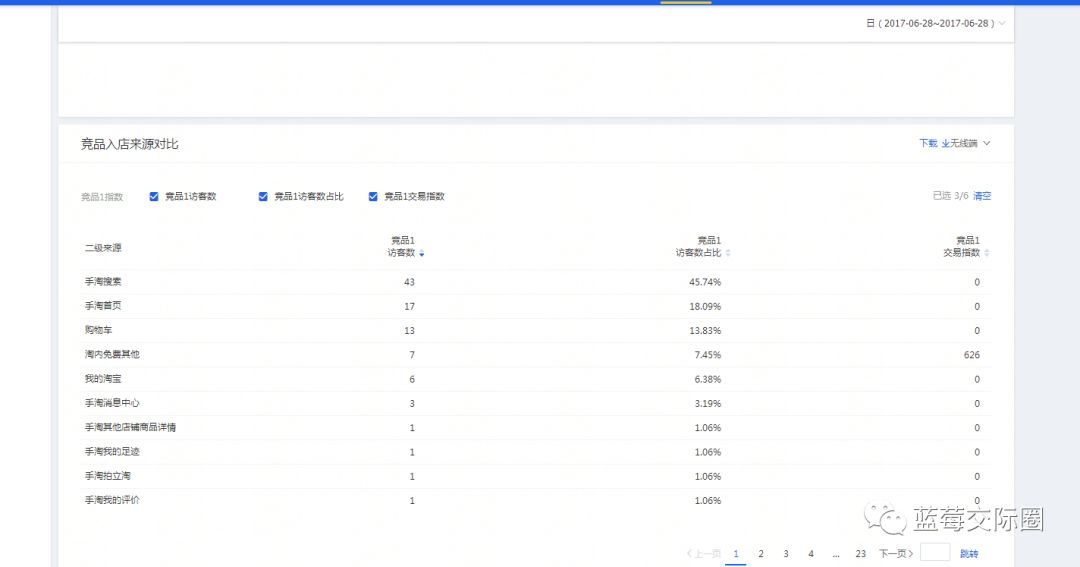The image size is (1080, 567).
Task: Select the 手淘我的足迹 source row
Action: point(536,452)
